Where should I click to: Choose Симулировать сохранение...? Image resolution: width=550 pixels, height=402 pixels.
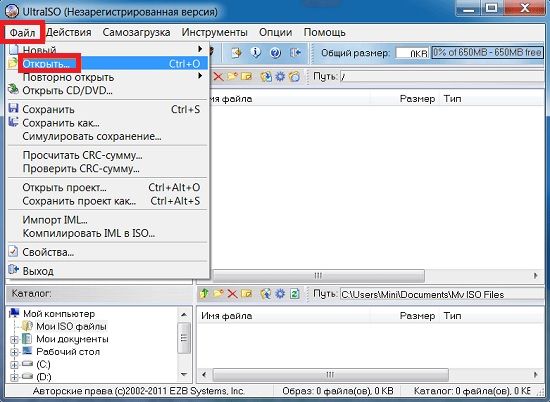pyautogui.click(x=108, y=136)
